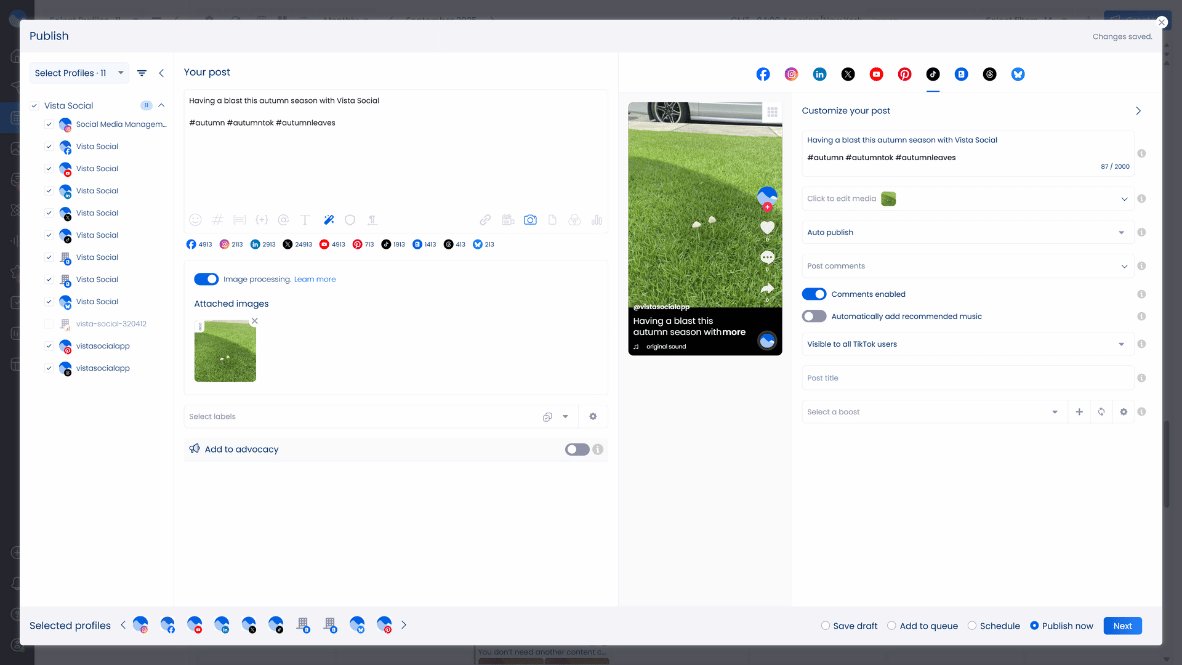Click the hashtag suggestions icon
The image size is (1182, 665).
click(x=217, y=219)
